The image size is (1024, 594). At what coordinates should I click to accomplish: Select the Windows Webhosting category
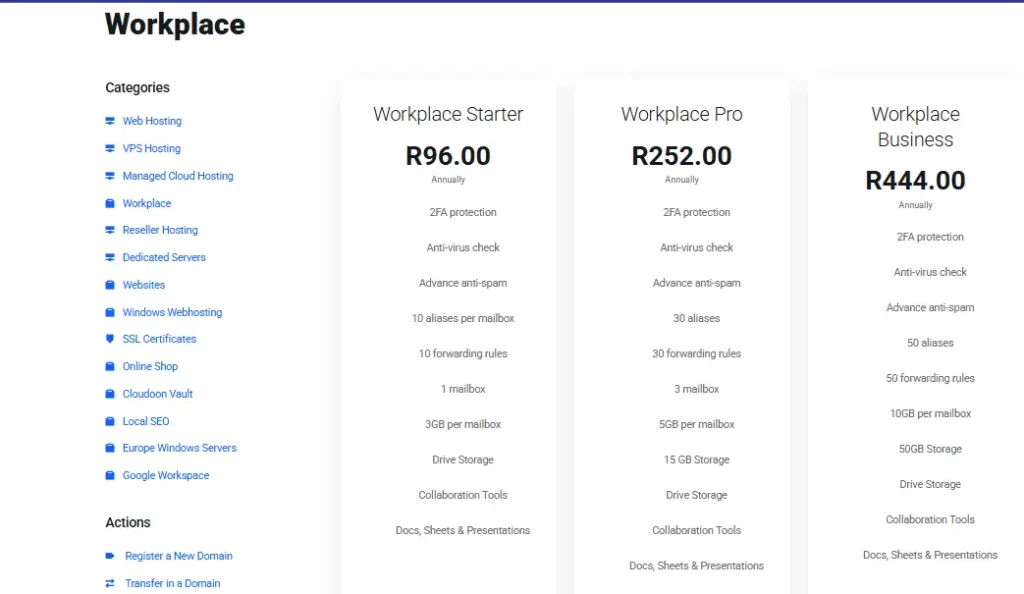(171, 312)
